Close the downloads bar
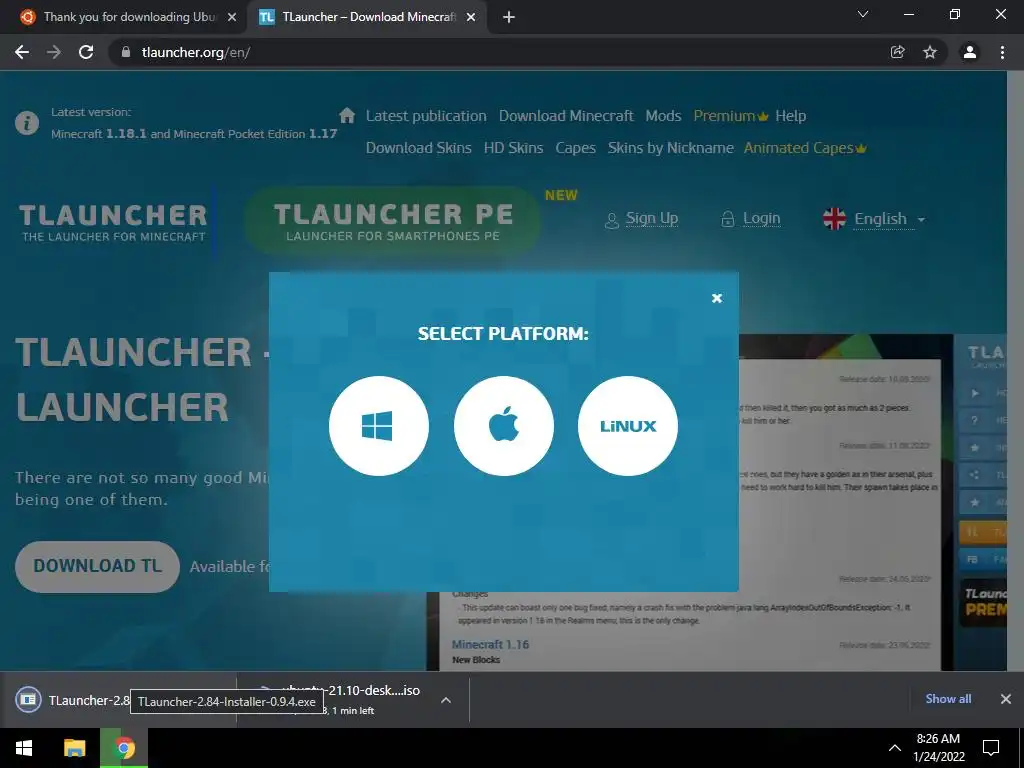 1006,699
